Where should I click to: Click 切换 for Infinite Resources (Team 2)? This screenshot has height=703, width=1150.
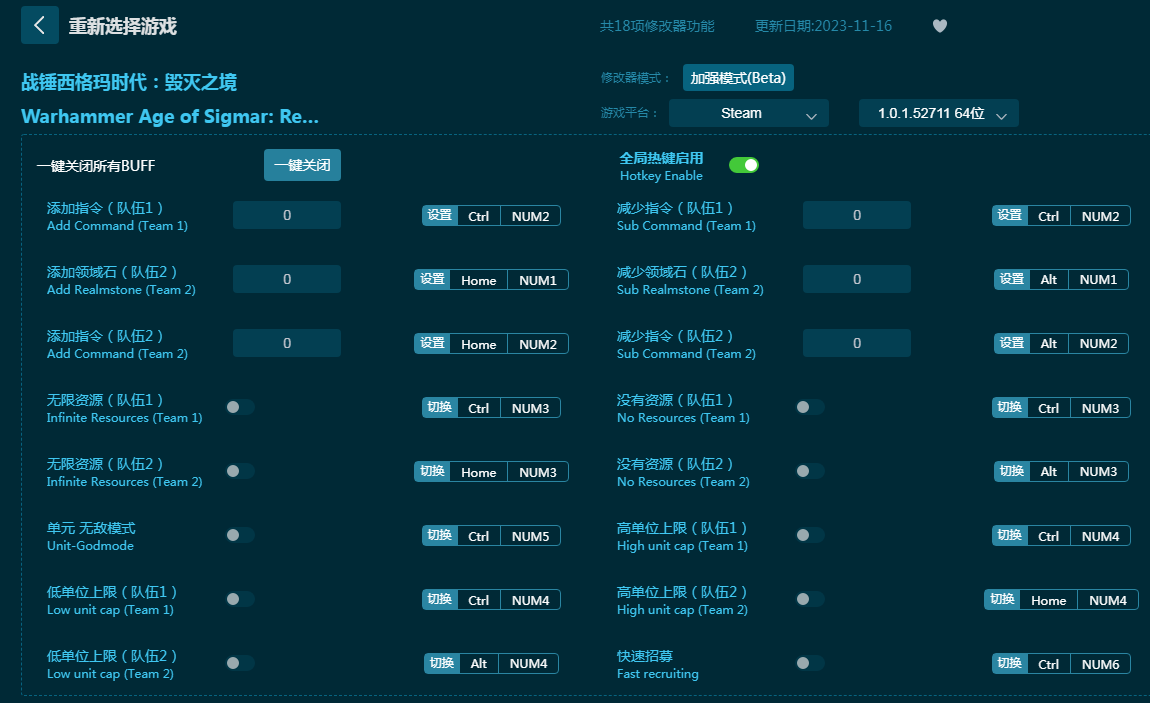click(432, 471)
